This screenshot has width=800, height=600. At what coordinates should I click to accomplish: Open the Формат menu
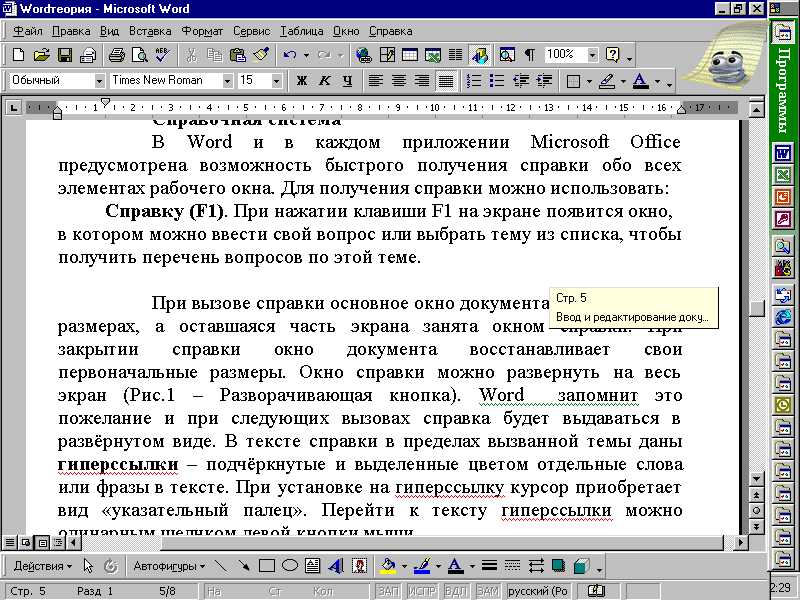(x=203, y=31)
